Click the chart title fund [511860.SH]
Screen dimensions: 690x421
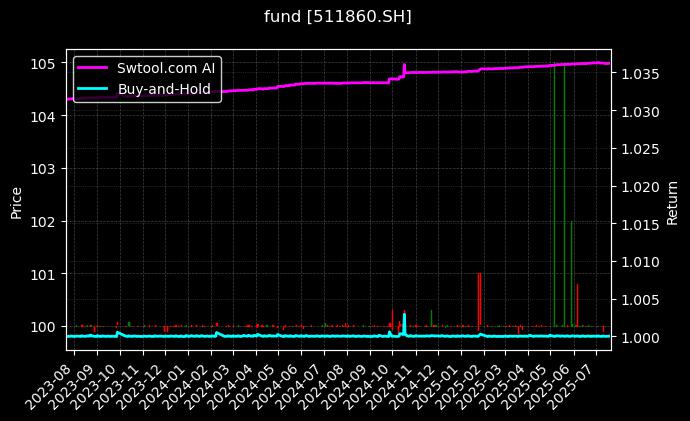[x=337, y=16]
